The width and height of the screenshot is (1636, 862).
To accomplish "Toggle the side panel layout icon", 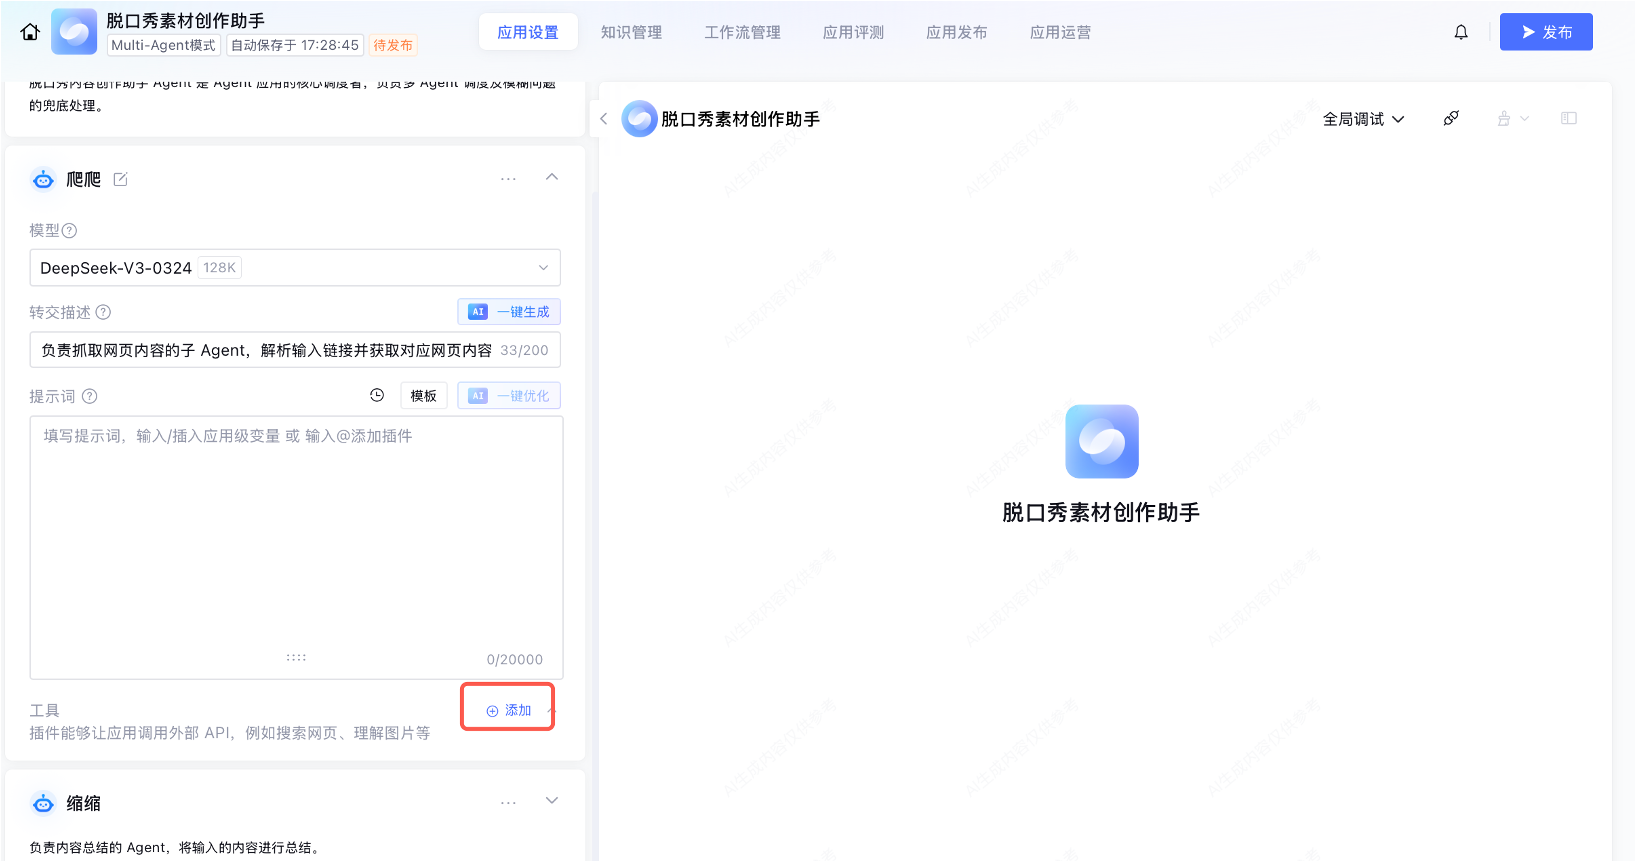I will pyautogui.click(x=1568, y=119).
